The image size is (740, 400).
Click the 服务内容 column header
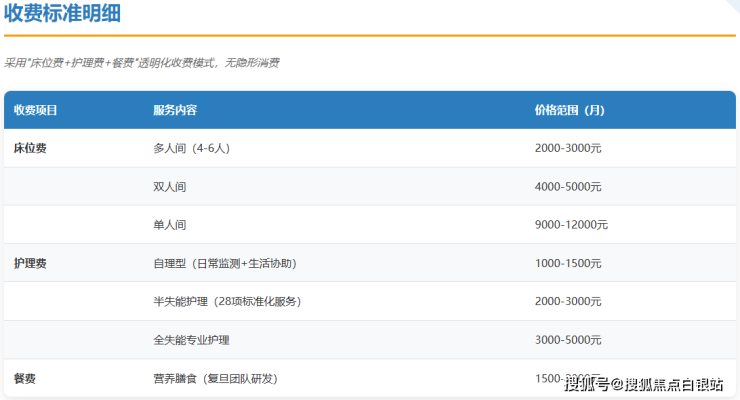click(x=175, y=110)
